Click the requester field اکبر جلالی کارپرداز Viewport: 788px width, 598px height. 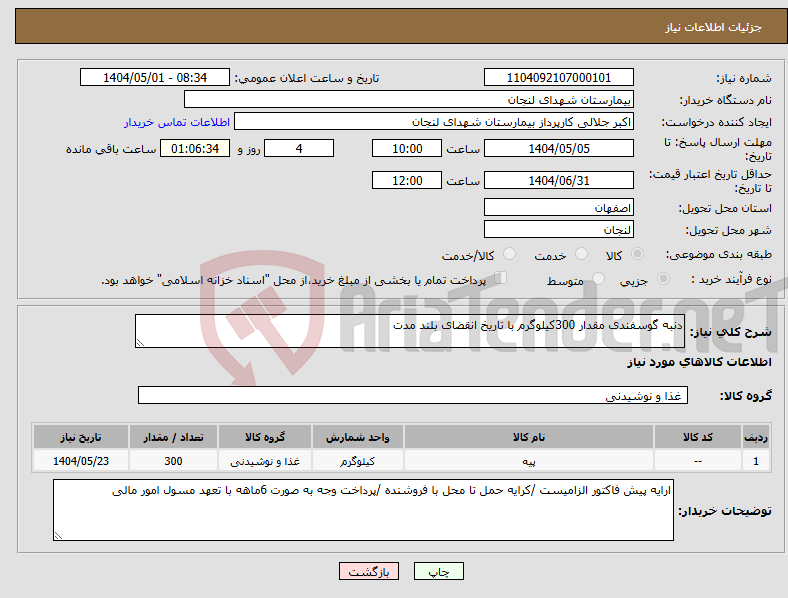[434, 122]
